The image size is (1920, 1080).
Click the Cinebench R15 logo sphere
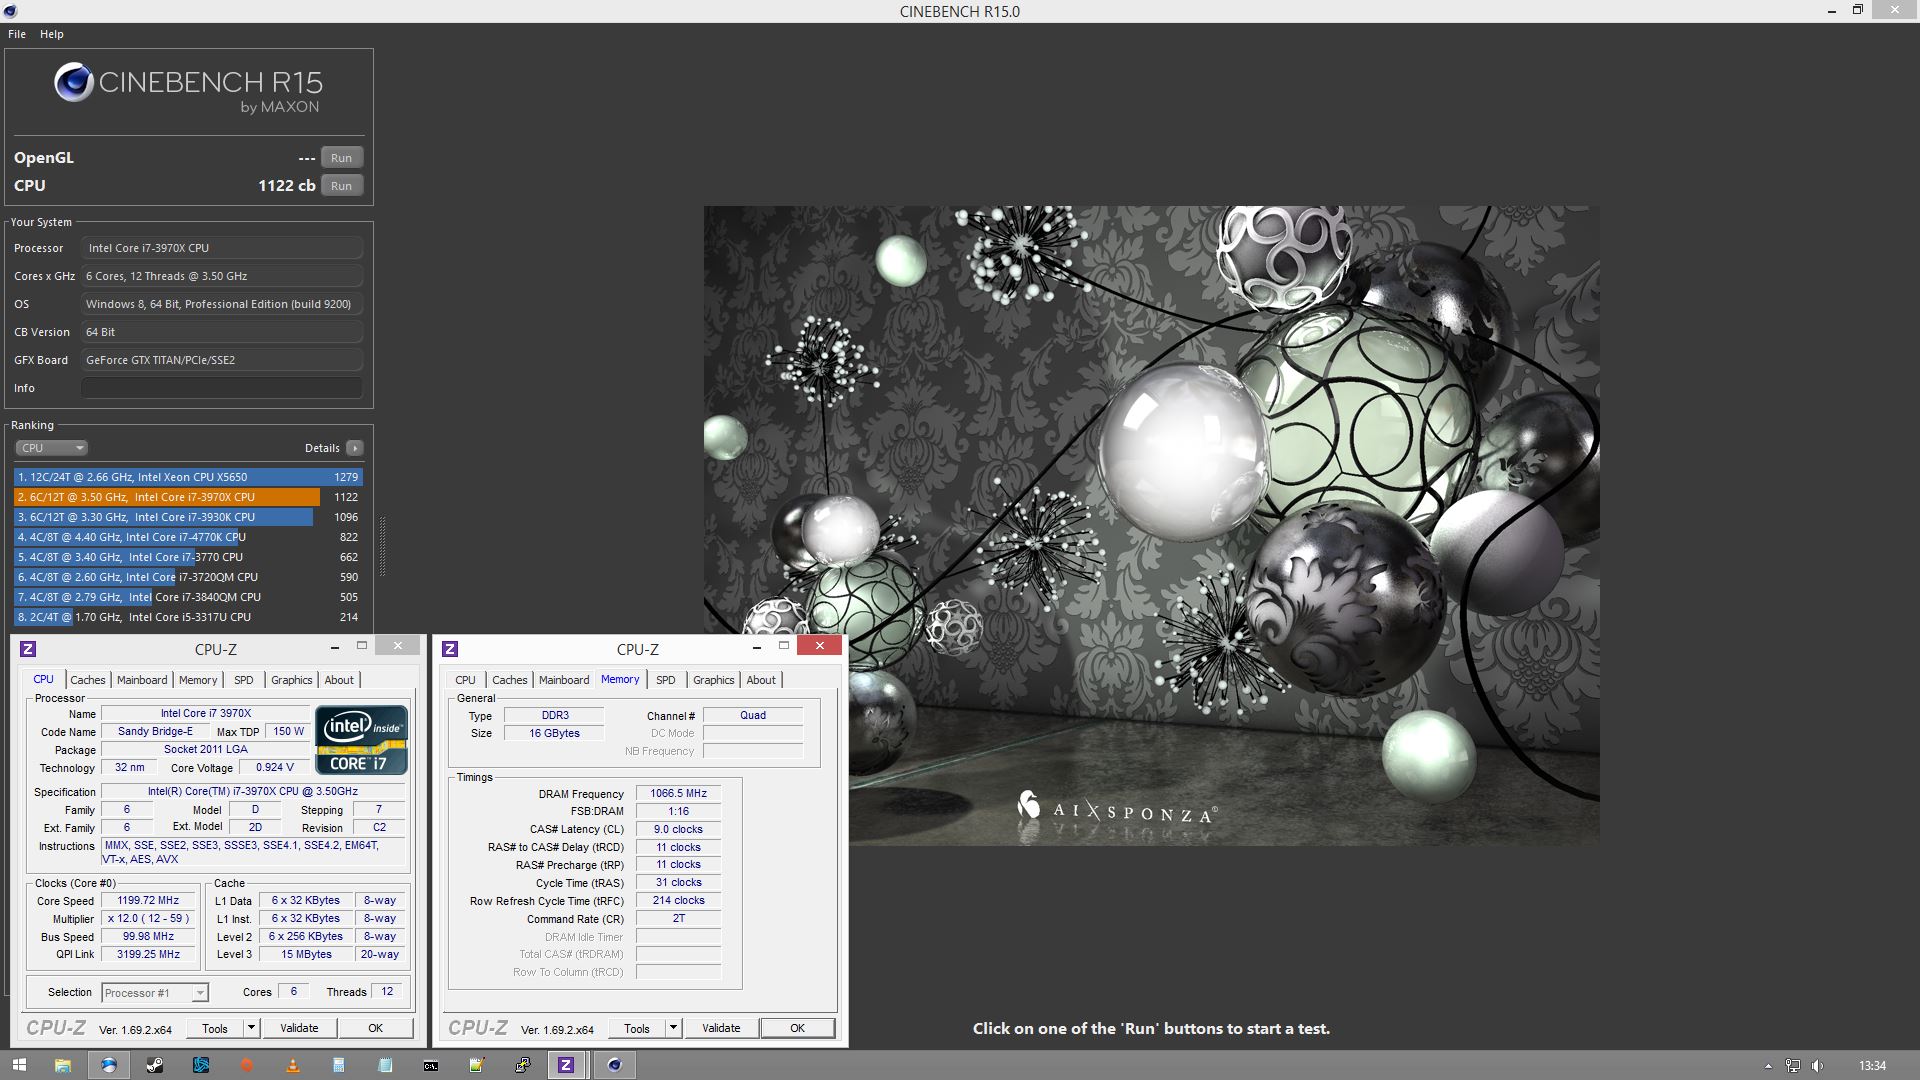[73, 82]
